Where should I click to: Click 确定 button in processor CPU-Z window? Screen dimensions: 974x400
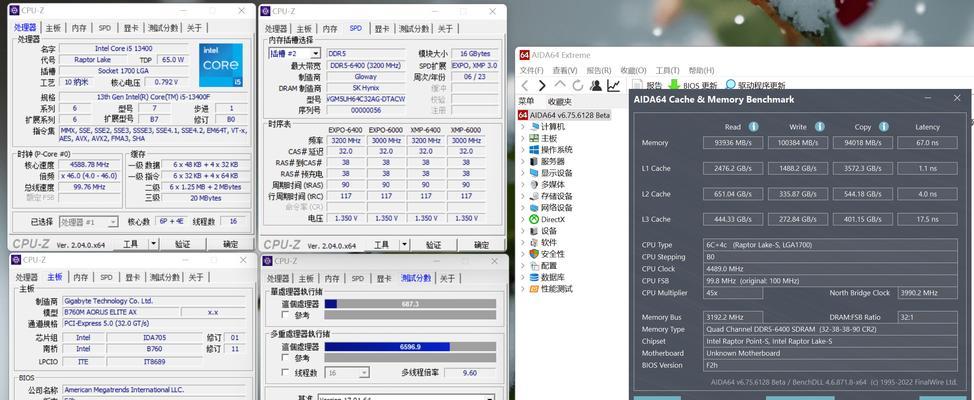tap(230, 244)
